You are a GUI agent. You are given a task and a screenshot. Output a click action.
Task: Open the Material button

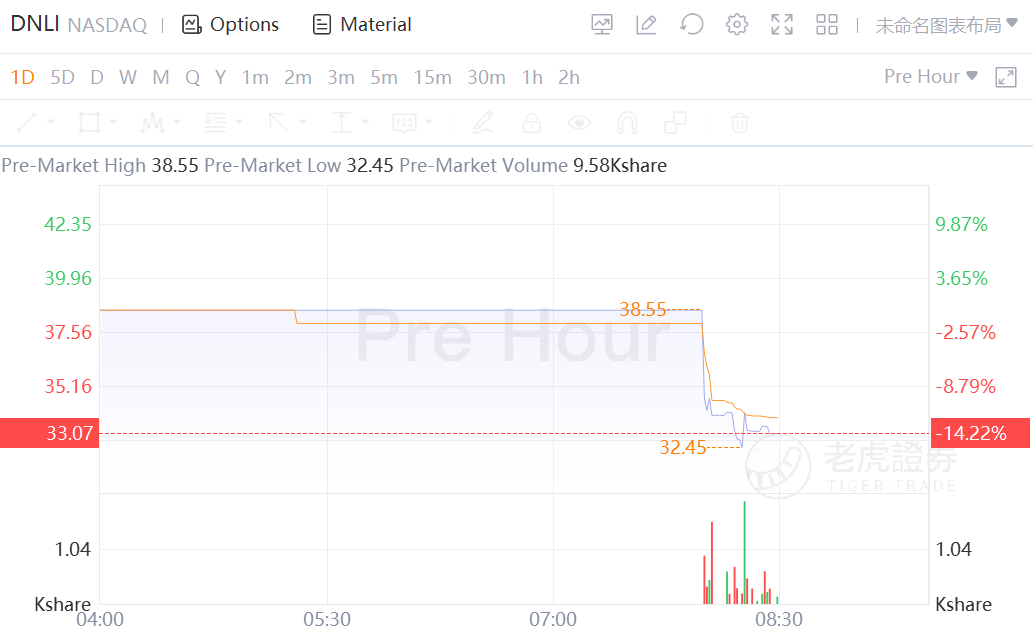click(x=362, y=25)
